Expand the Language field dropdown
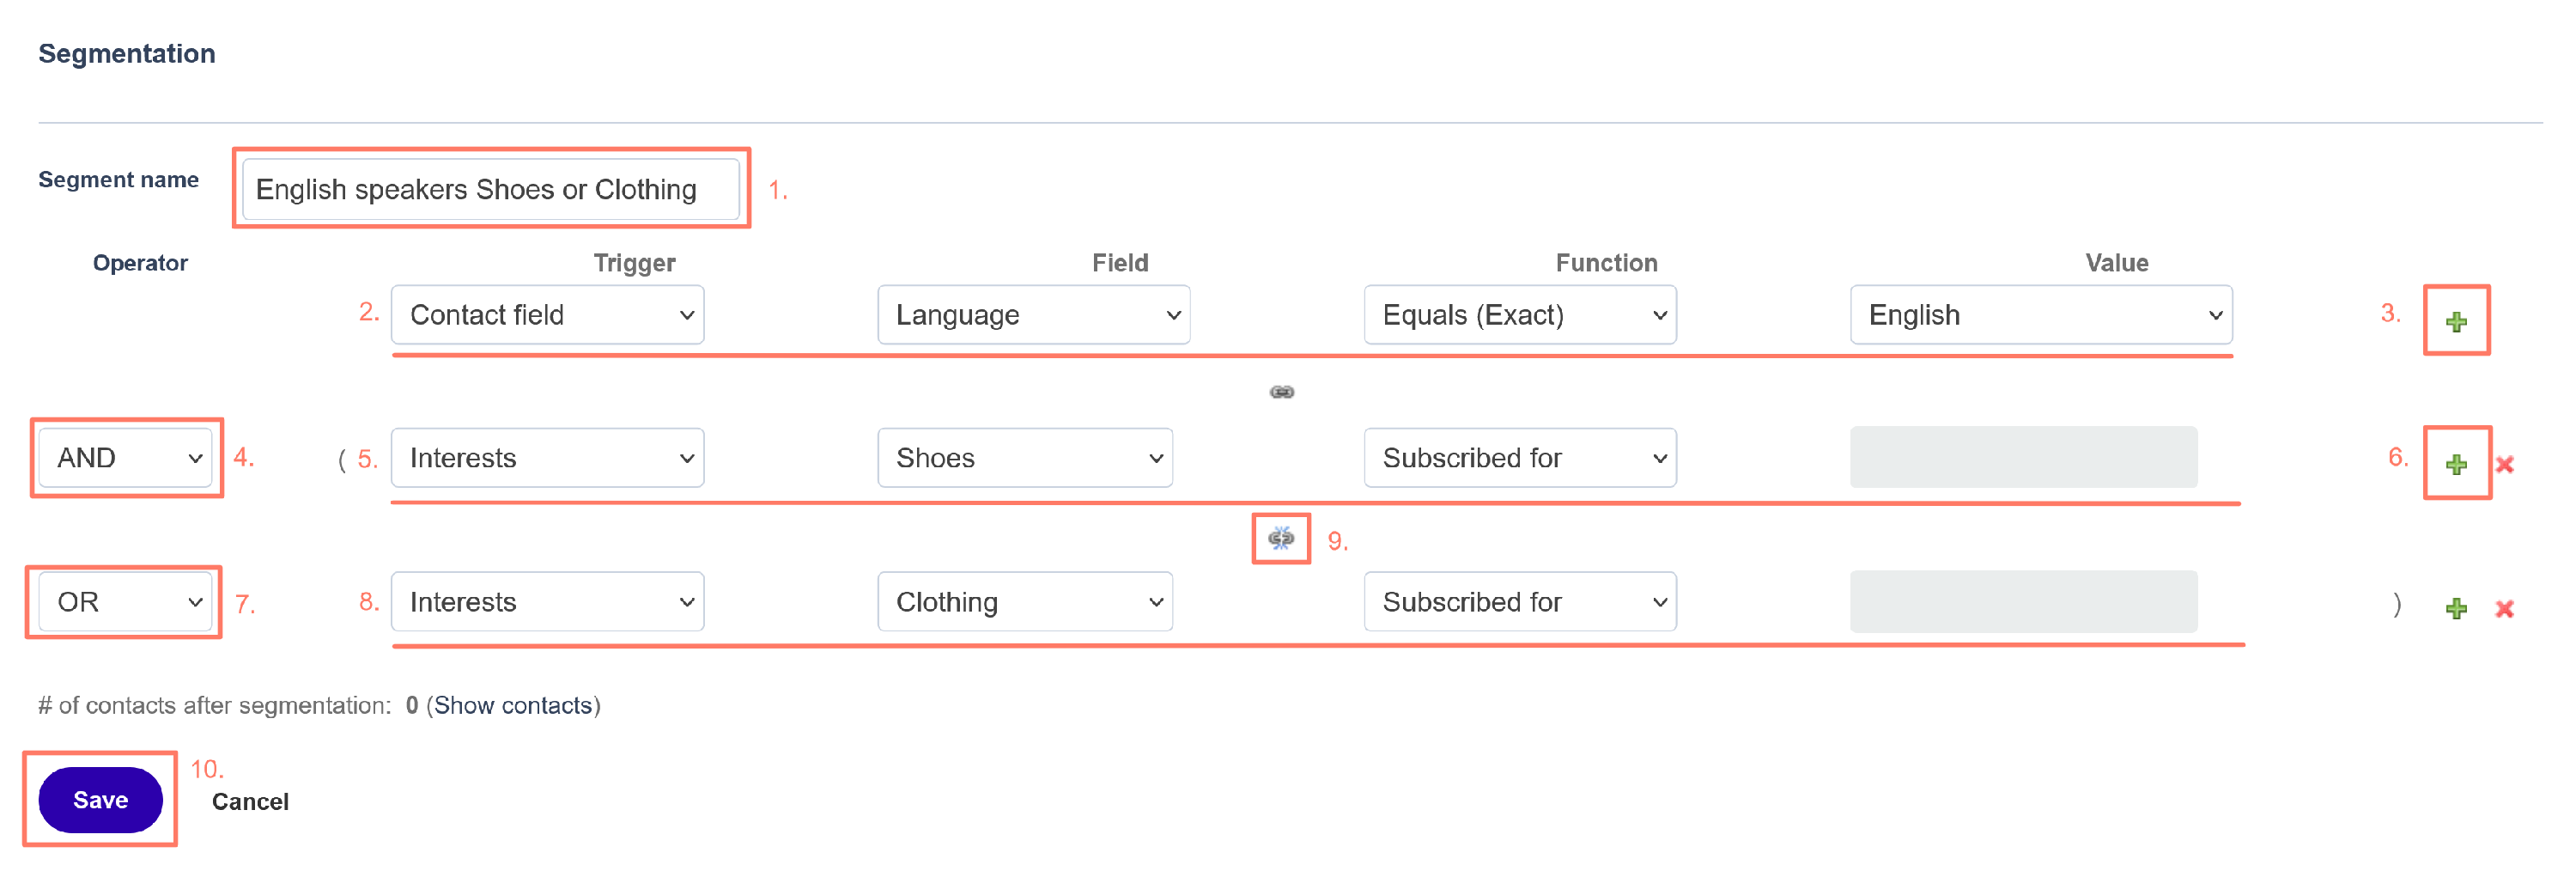 (1033, 315)
